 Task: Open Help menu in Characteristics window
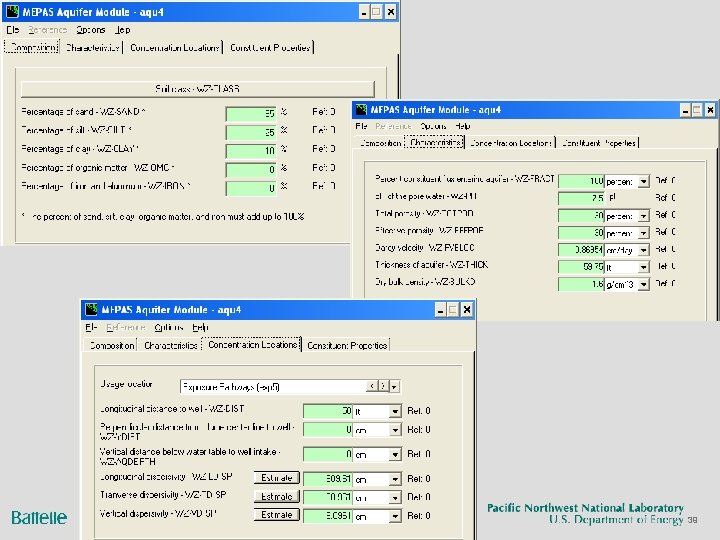462,126
